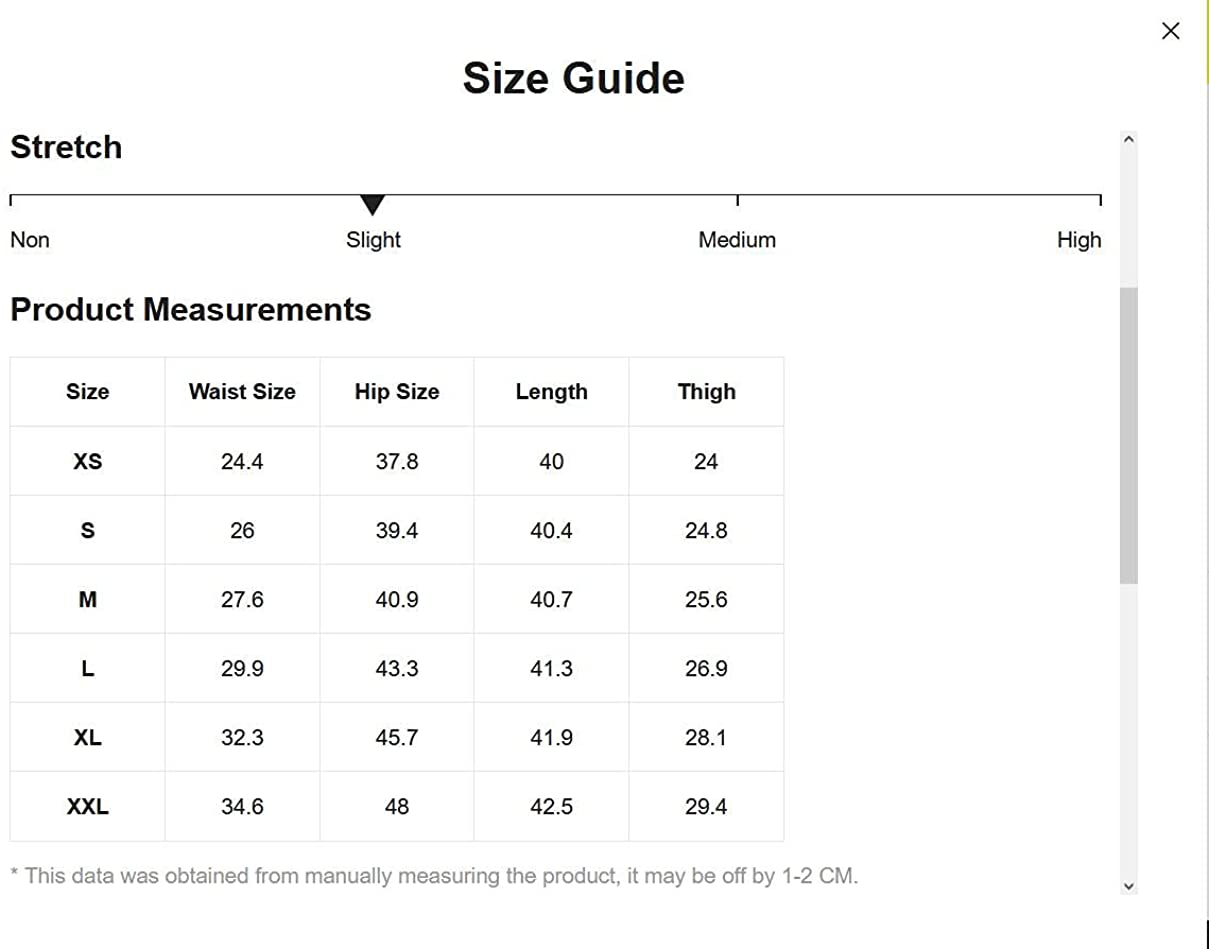The height and width of the screenshot is (949, 1209).
Task: Click the XL waist value 32.3
Action: click(242, 737)
